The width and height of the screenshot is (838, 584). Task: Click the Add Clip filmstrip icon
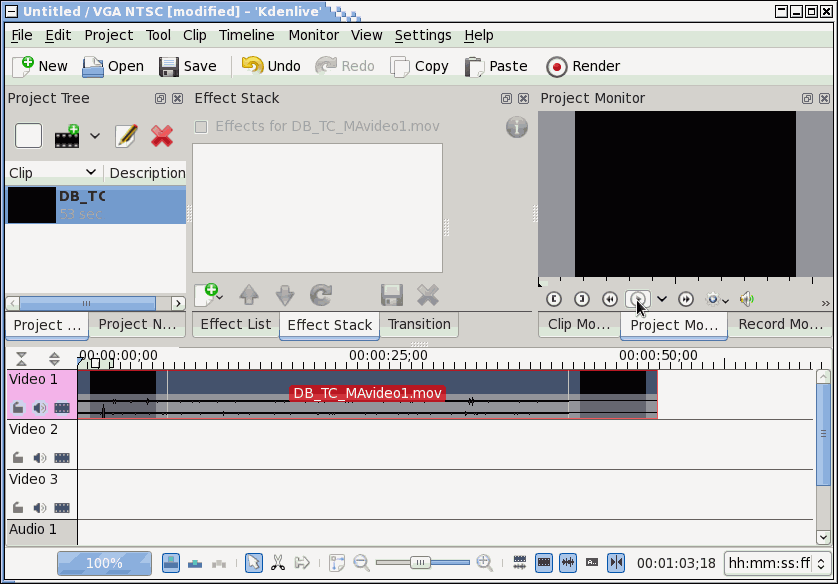pos(67,136)
